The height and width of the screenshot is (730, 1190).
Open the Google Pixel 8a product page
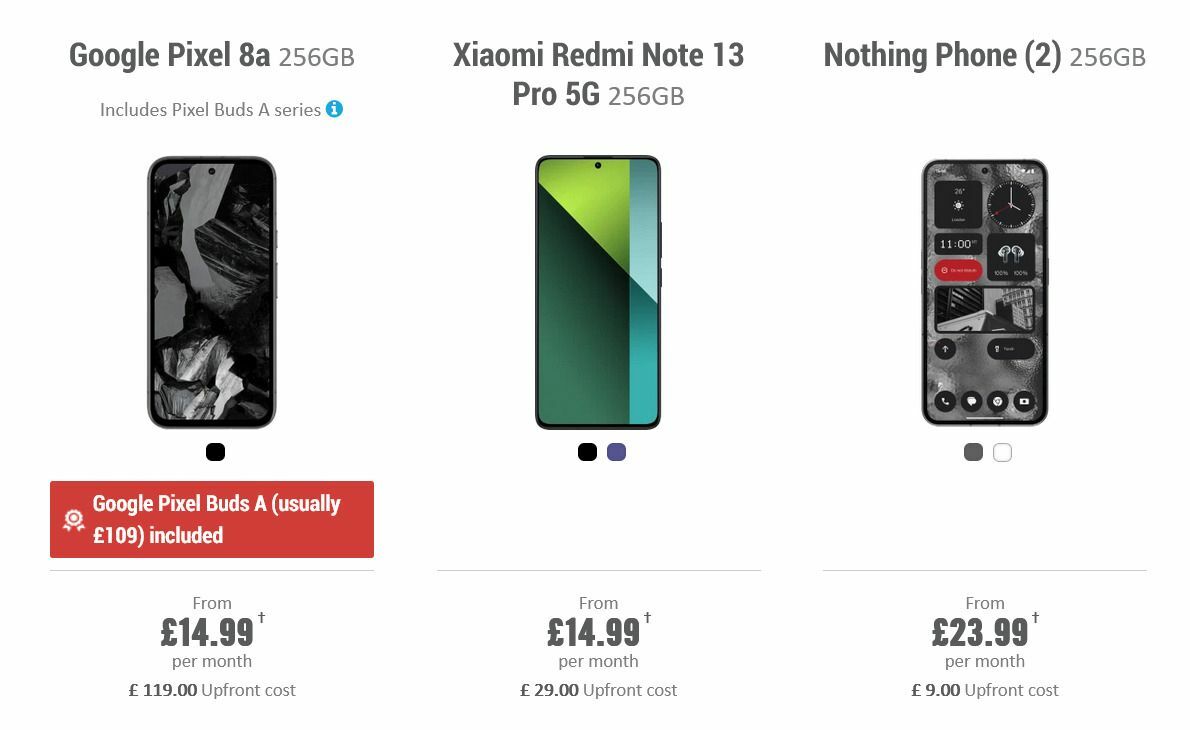(211, 55)
